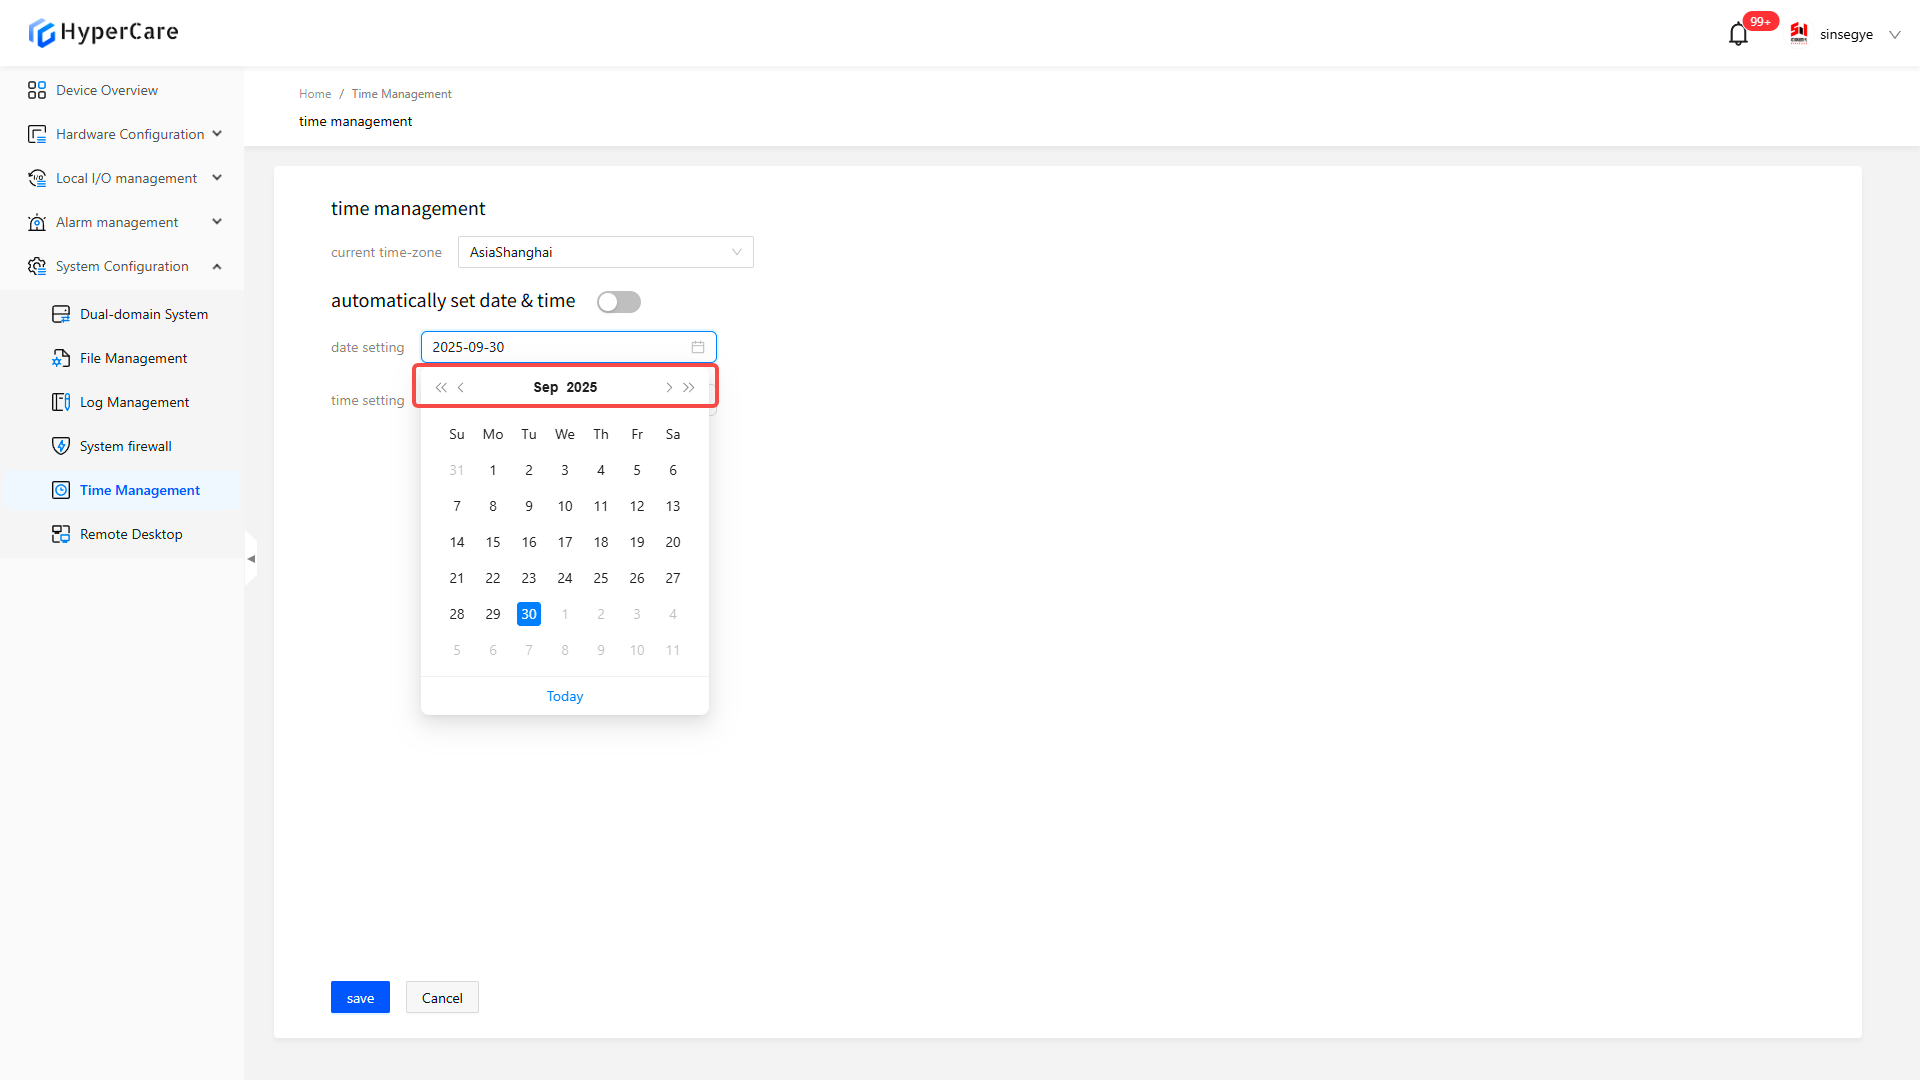Click the notification bell icon
Screen dimensions: 1920x1080
coord(1738,35)
